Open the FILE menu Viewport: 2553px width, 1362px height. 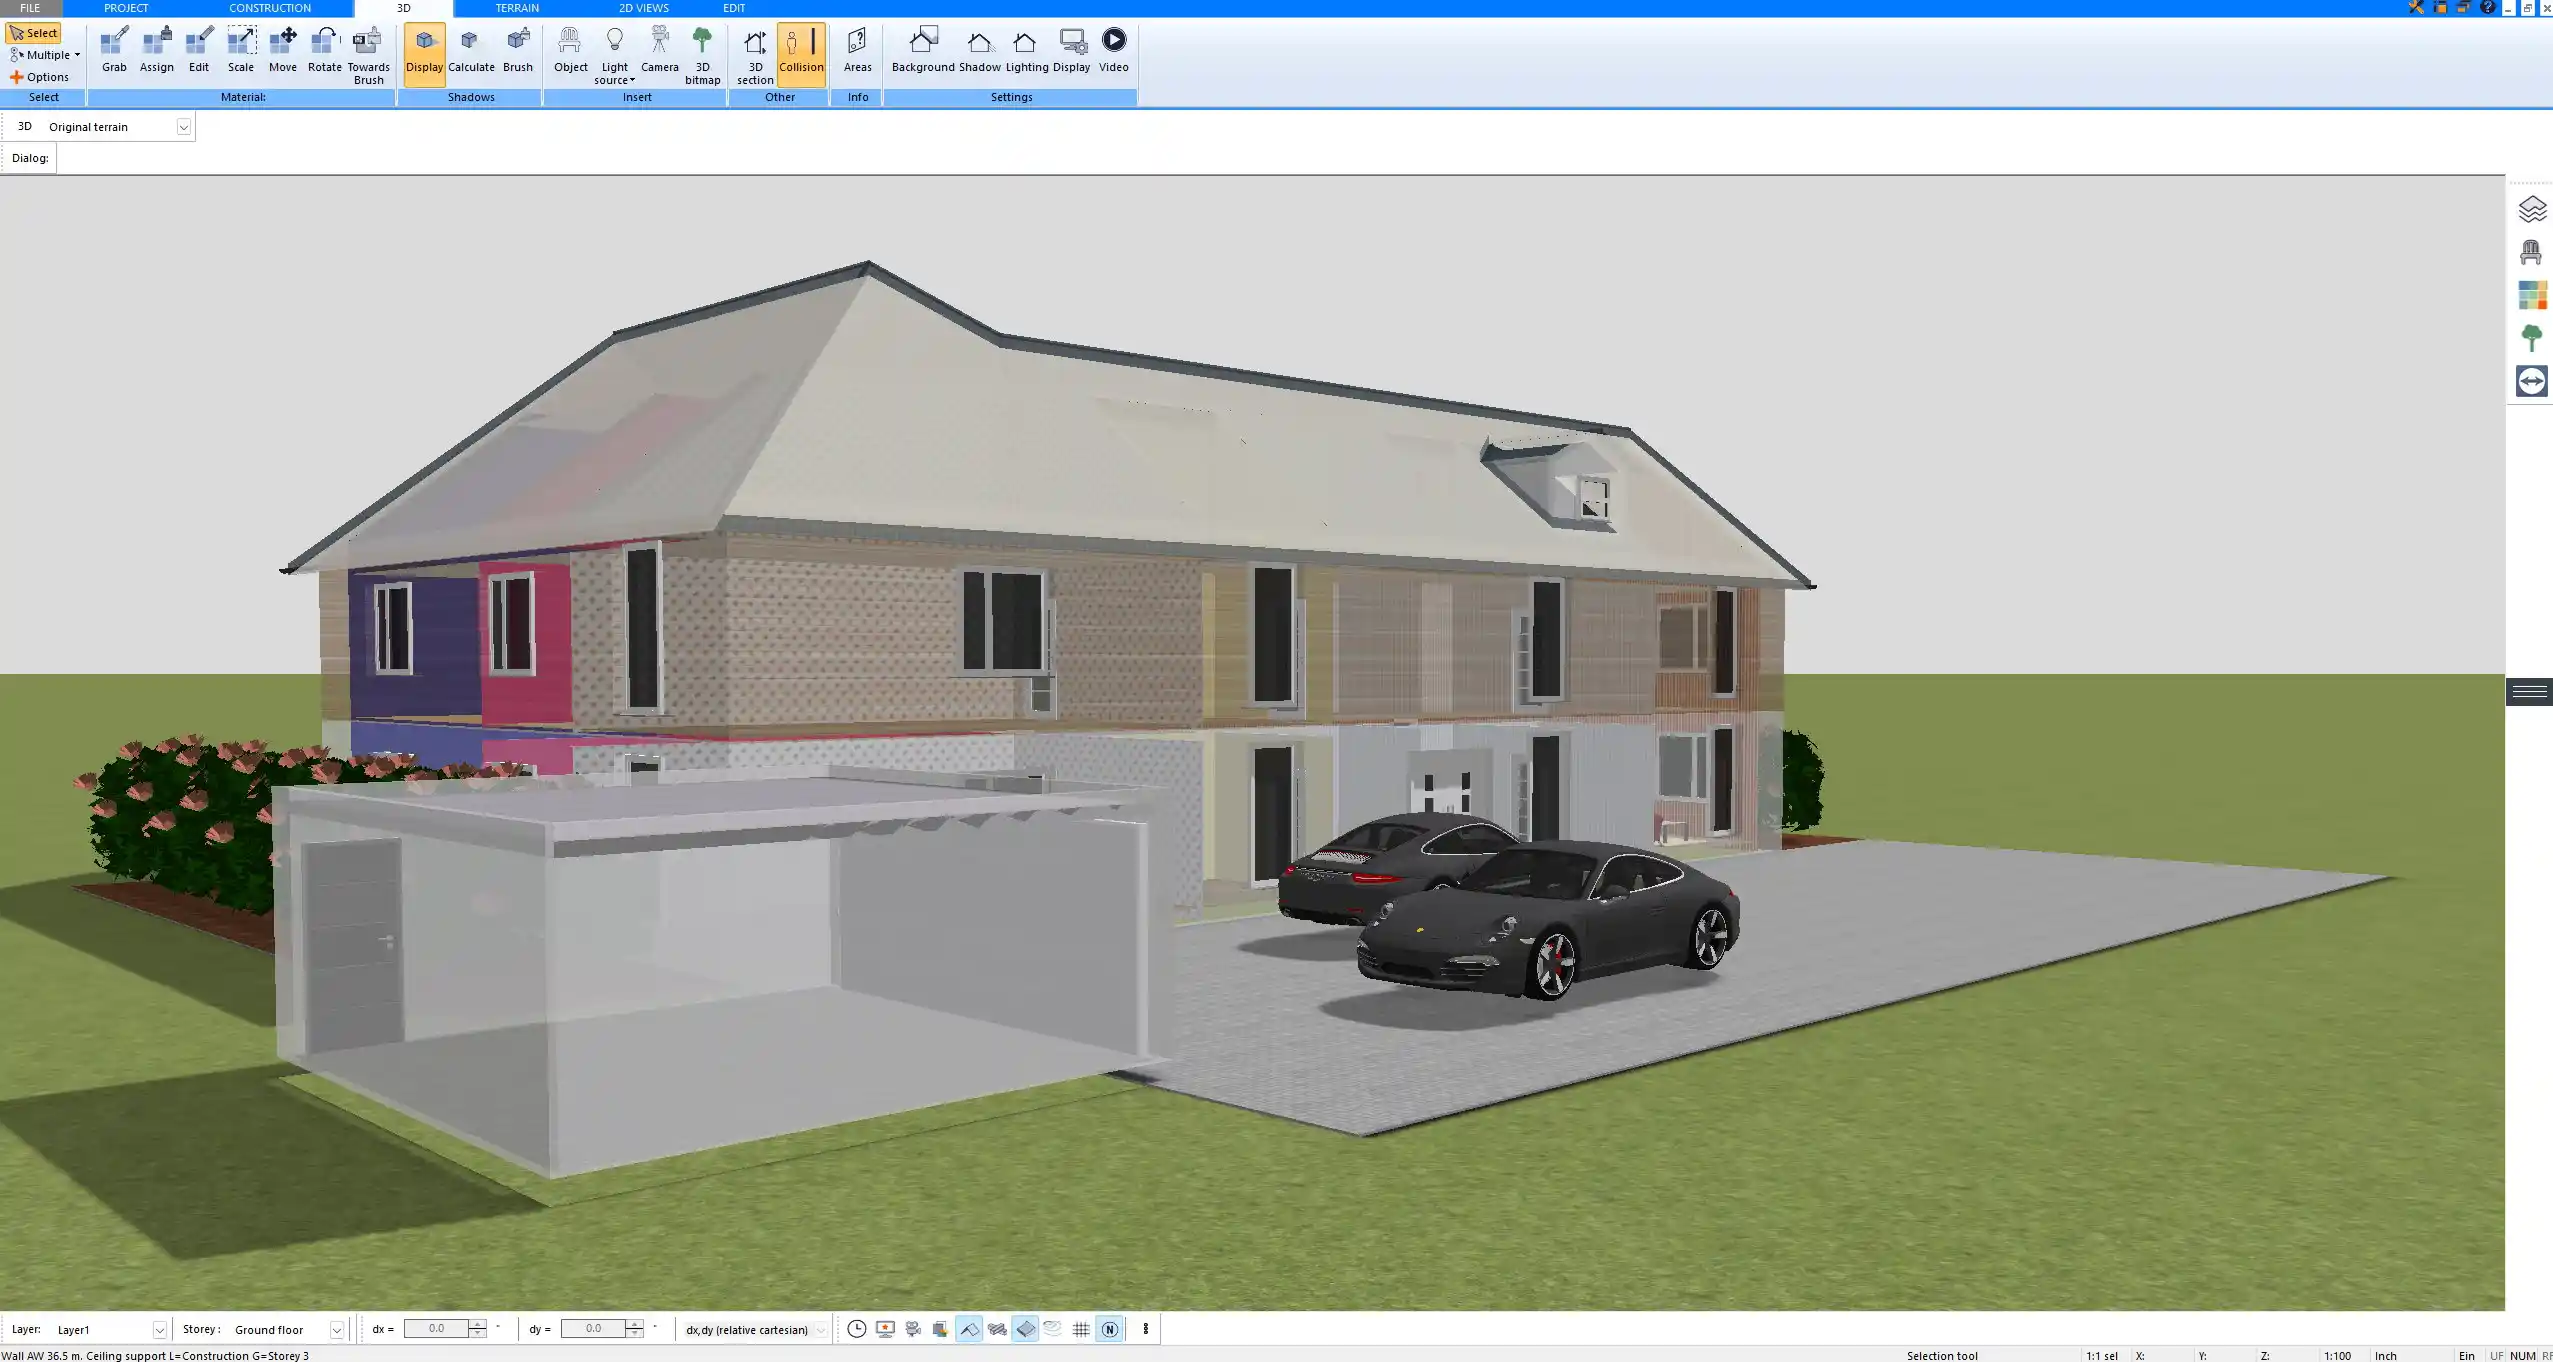(x=30, y=8)
